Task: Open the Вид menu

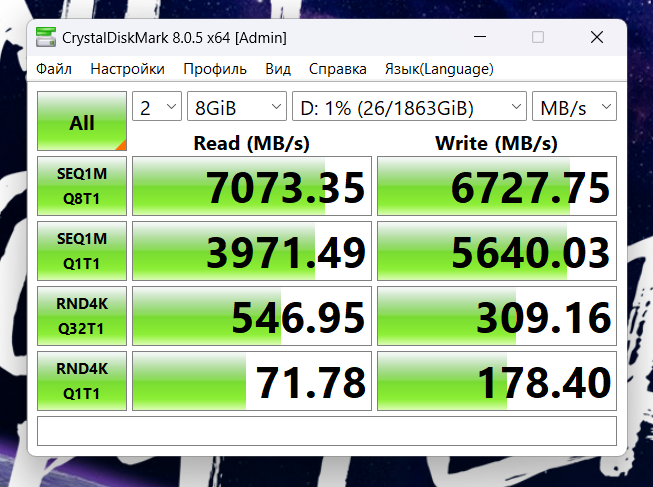Action: tap(278, 69)
